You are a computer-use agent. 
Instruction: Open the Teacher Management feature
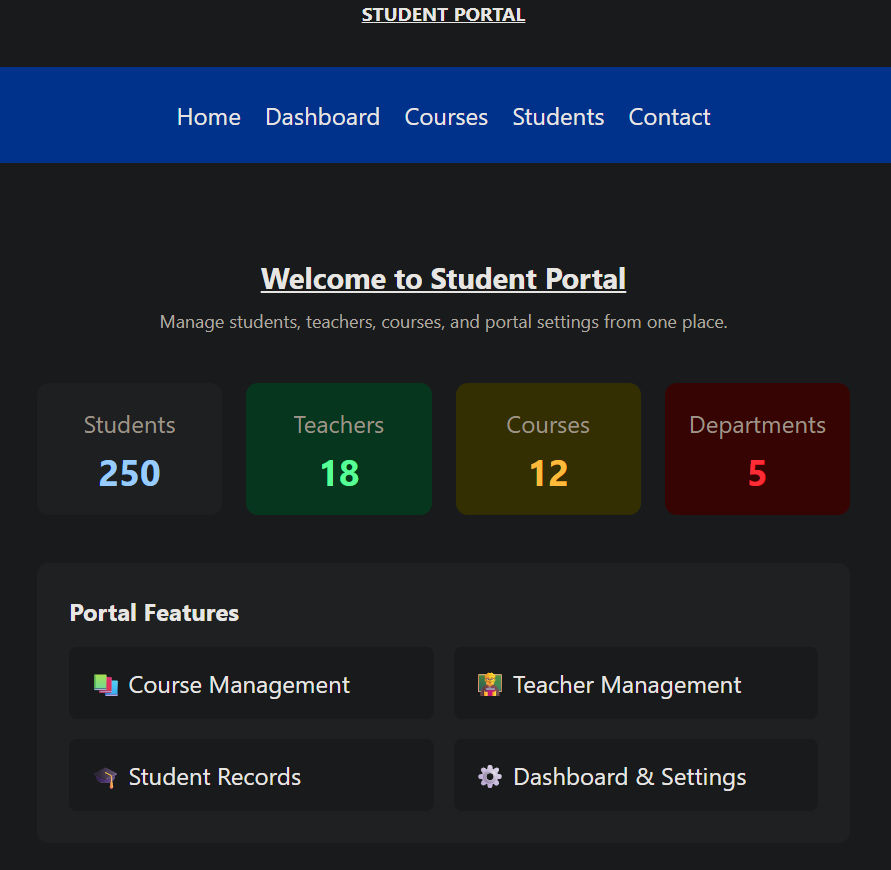pos(636,683)
